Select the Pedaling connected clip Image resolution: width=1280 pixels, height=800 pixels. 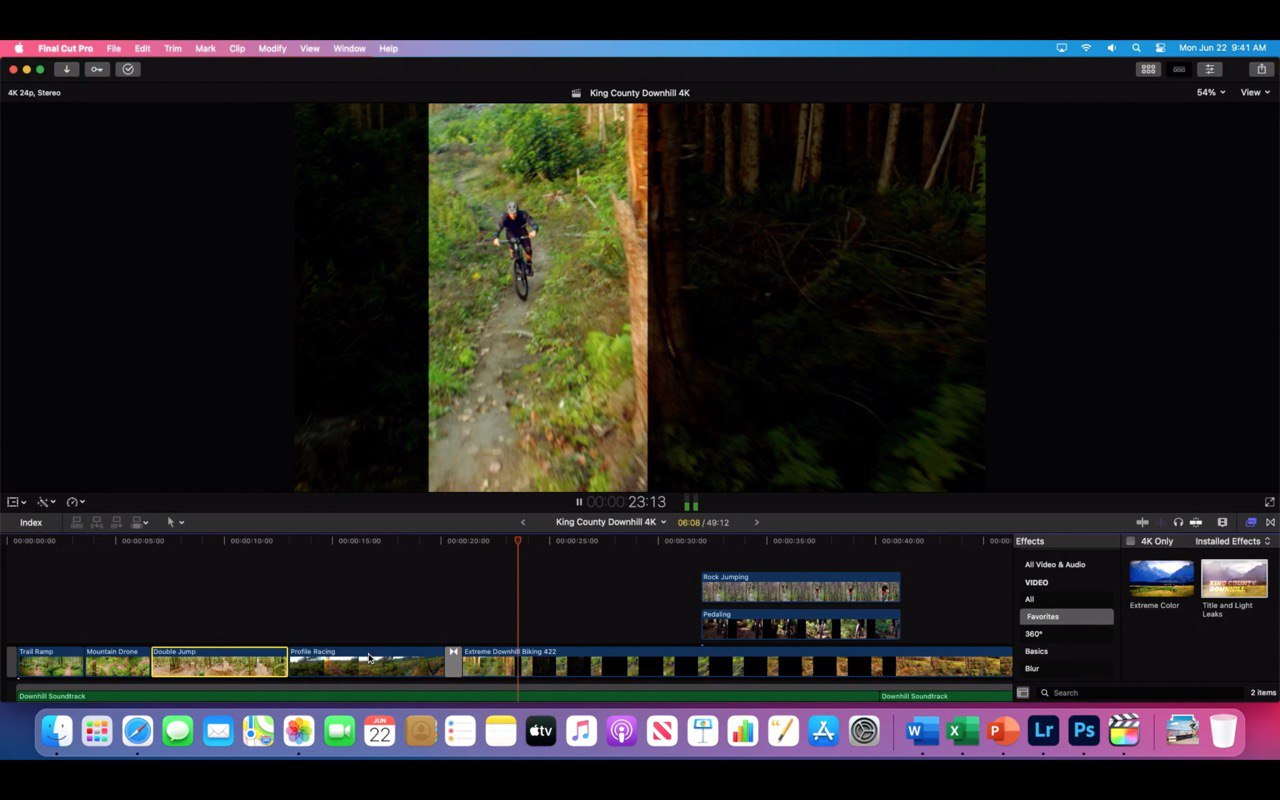(800, 624)
